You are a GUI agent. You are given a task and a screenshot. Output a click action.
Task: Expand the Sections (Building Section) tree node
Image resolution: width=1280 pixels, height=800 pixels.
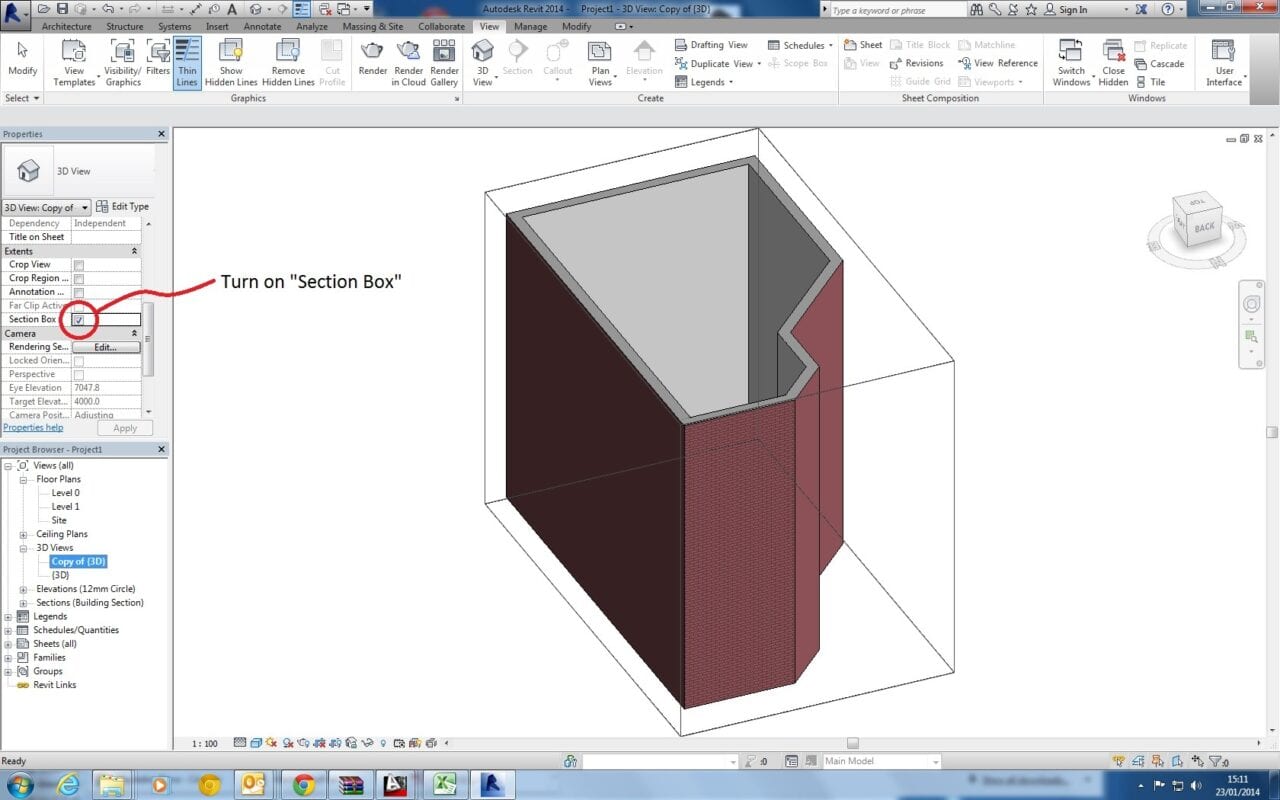point(22,602)
